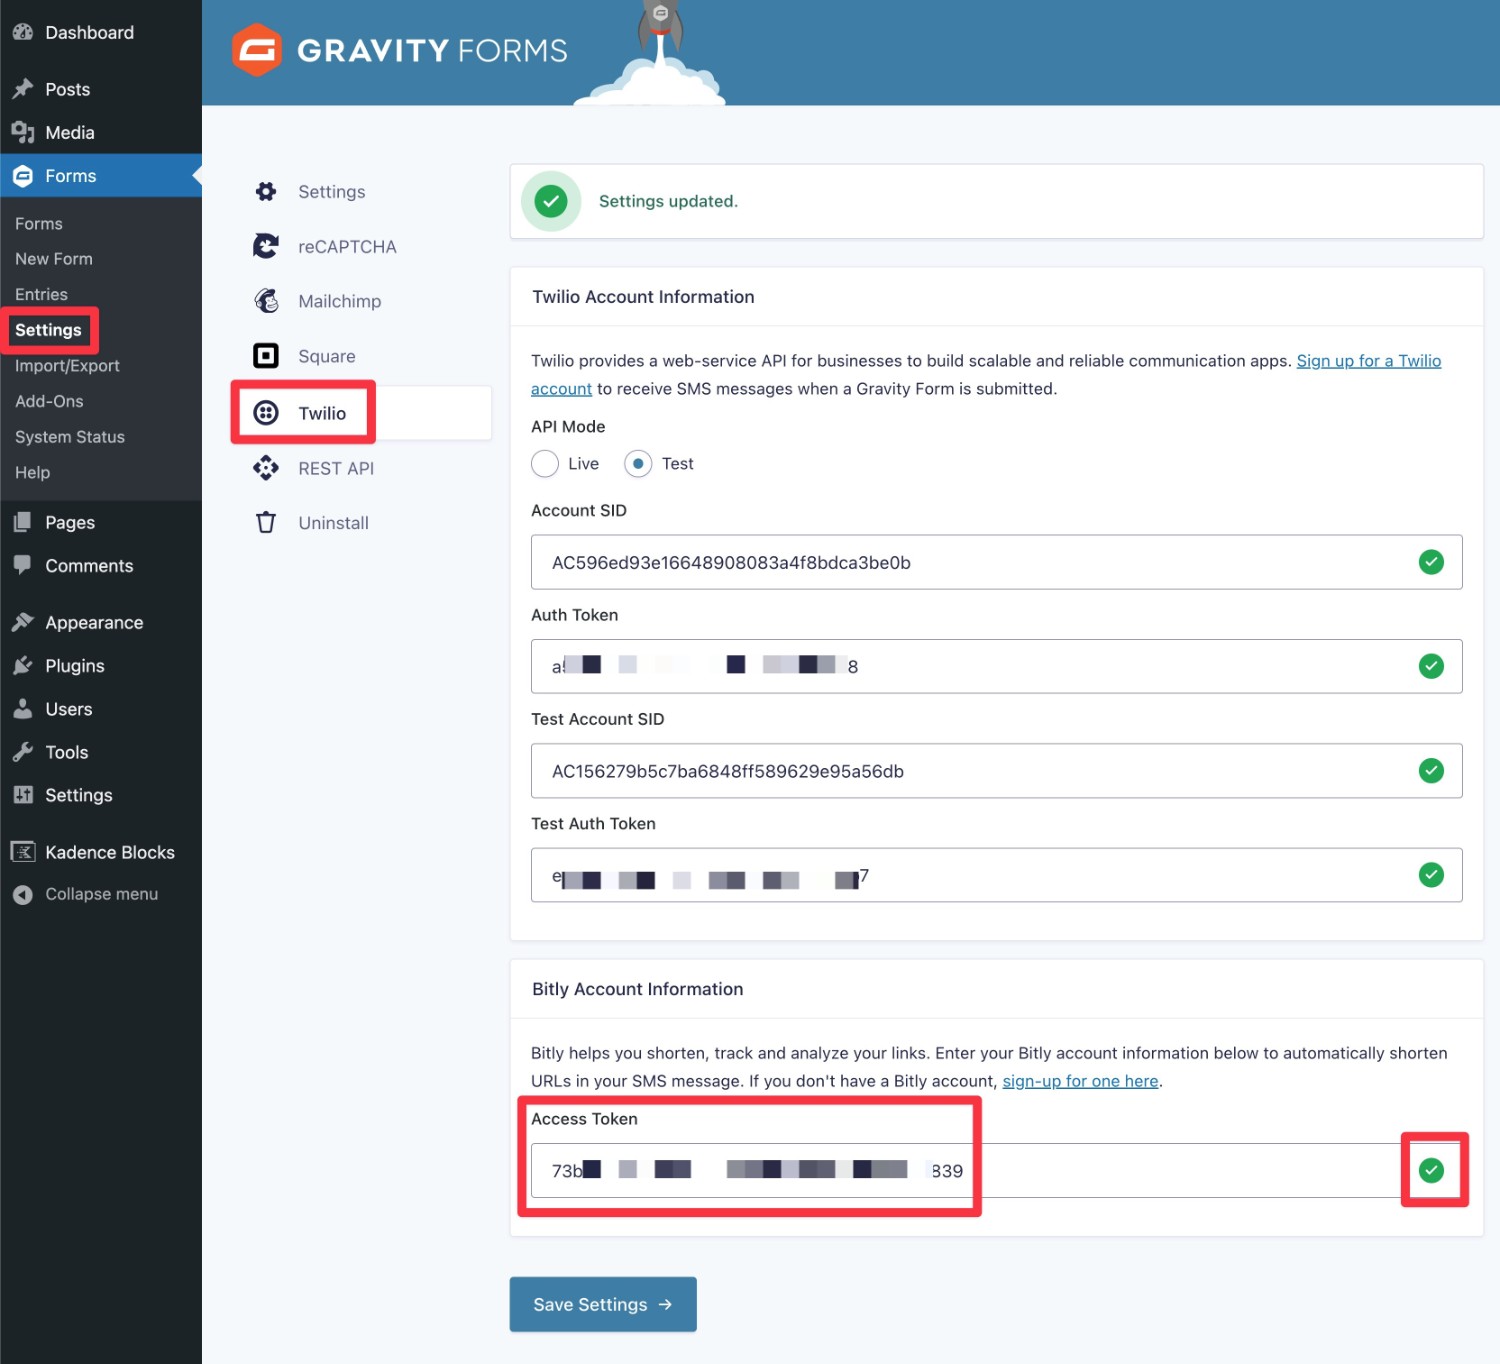
Task: Open the REST API section icon
Action: click(x=266, y=468)
